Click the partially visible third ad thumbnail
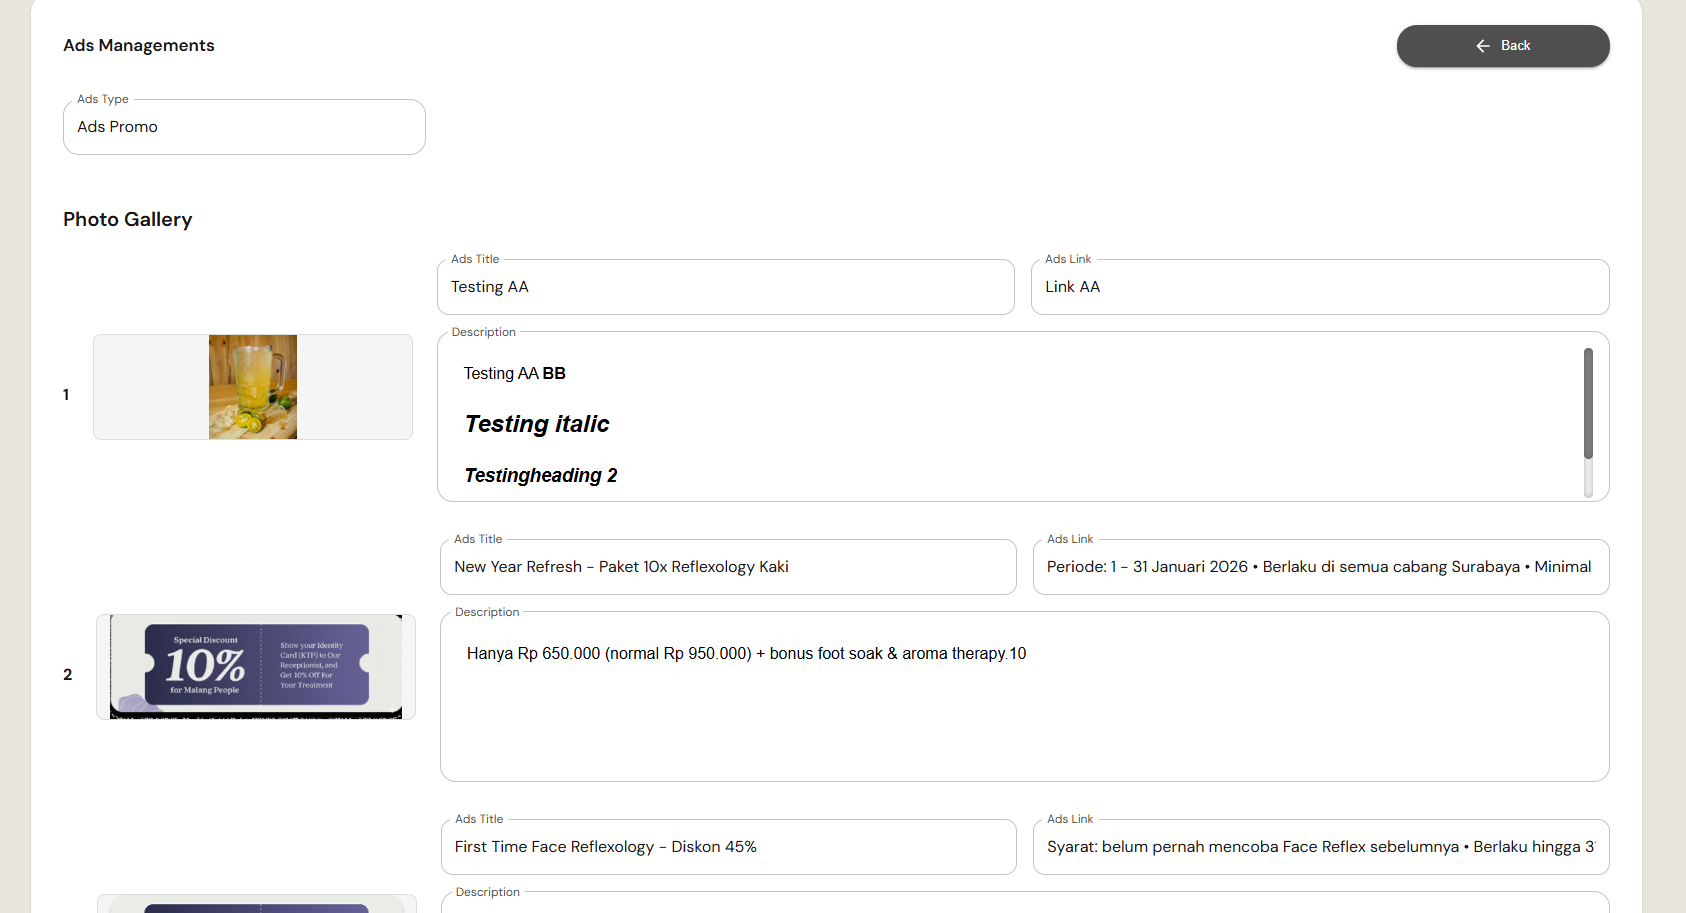This screenshot has width=1686, height=913. click(256, 905)
